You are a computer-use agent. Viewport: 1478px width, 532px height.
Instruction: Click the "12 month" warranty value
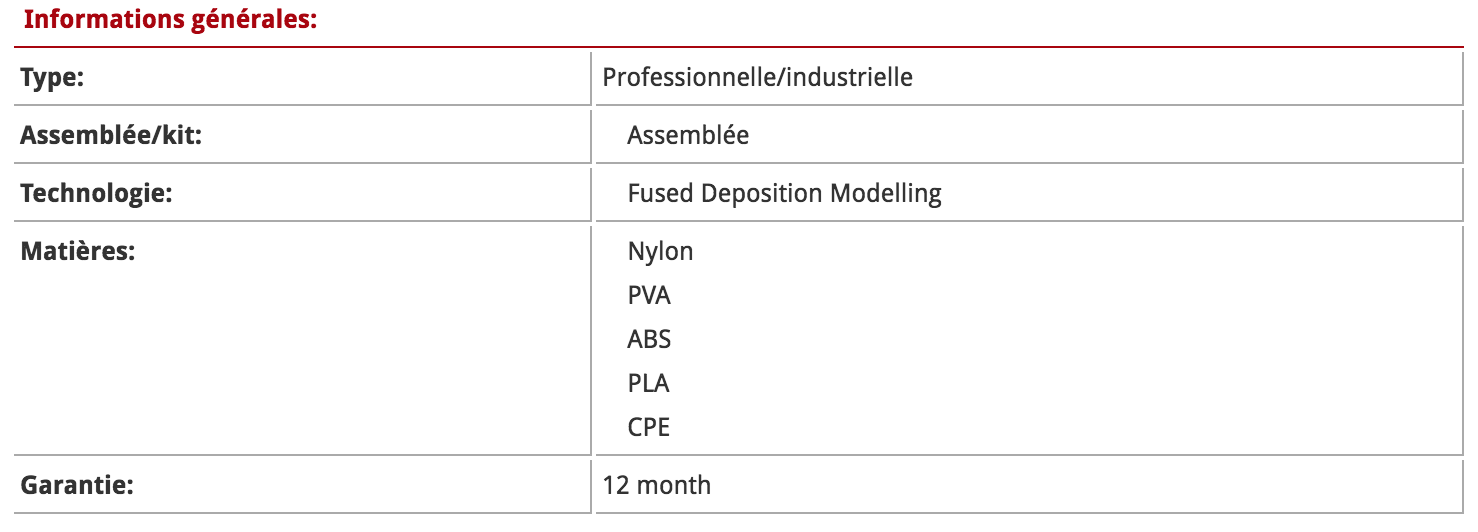[657, 486]
